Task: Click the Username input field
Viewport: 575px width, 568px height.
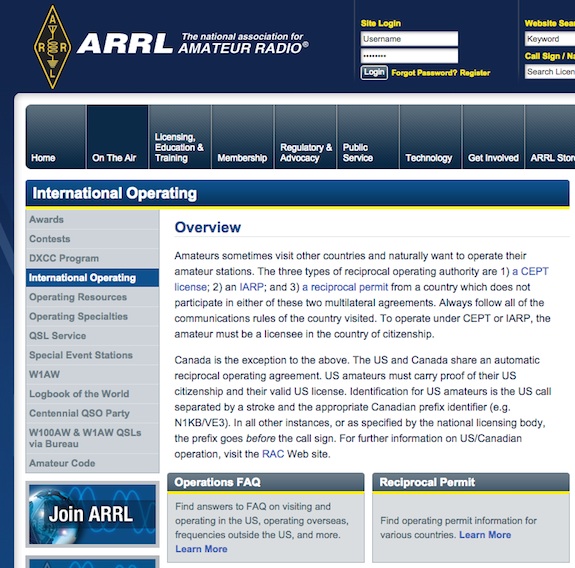Action: point(409,39)
